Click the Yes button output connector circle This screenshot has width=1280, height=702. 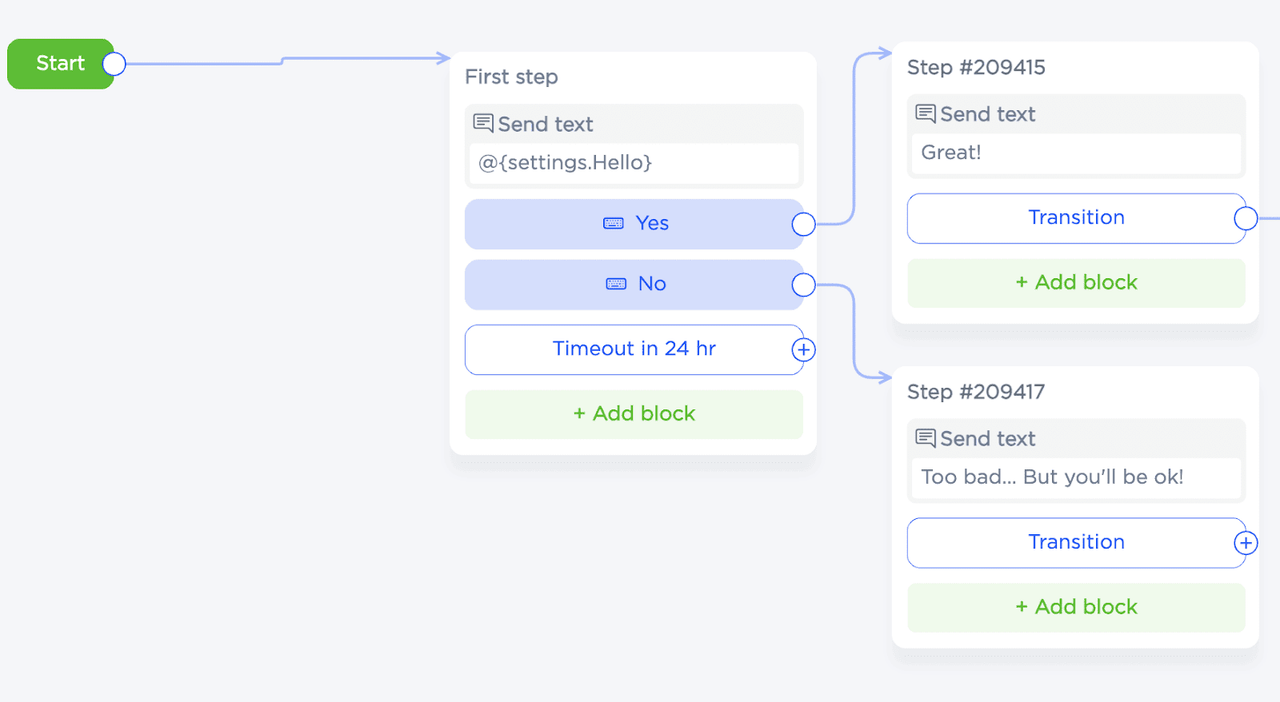coord(803,224)
